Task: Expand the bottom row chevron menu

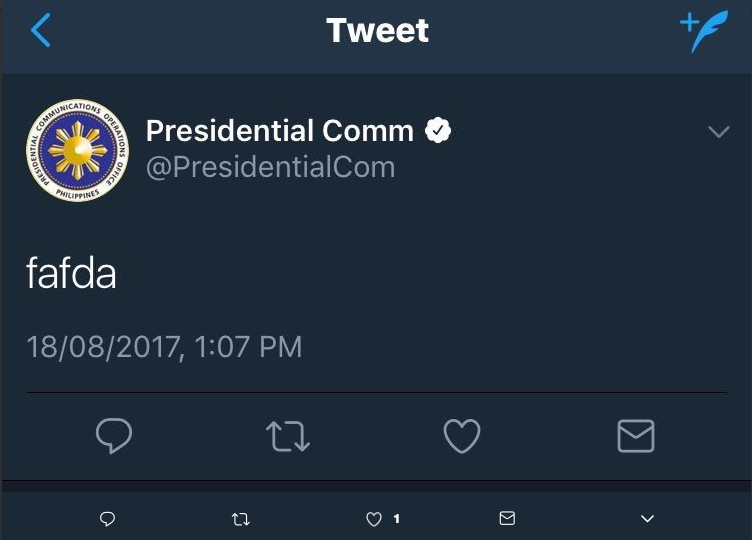Action: (x=647, y=518)
